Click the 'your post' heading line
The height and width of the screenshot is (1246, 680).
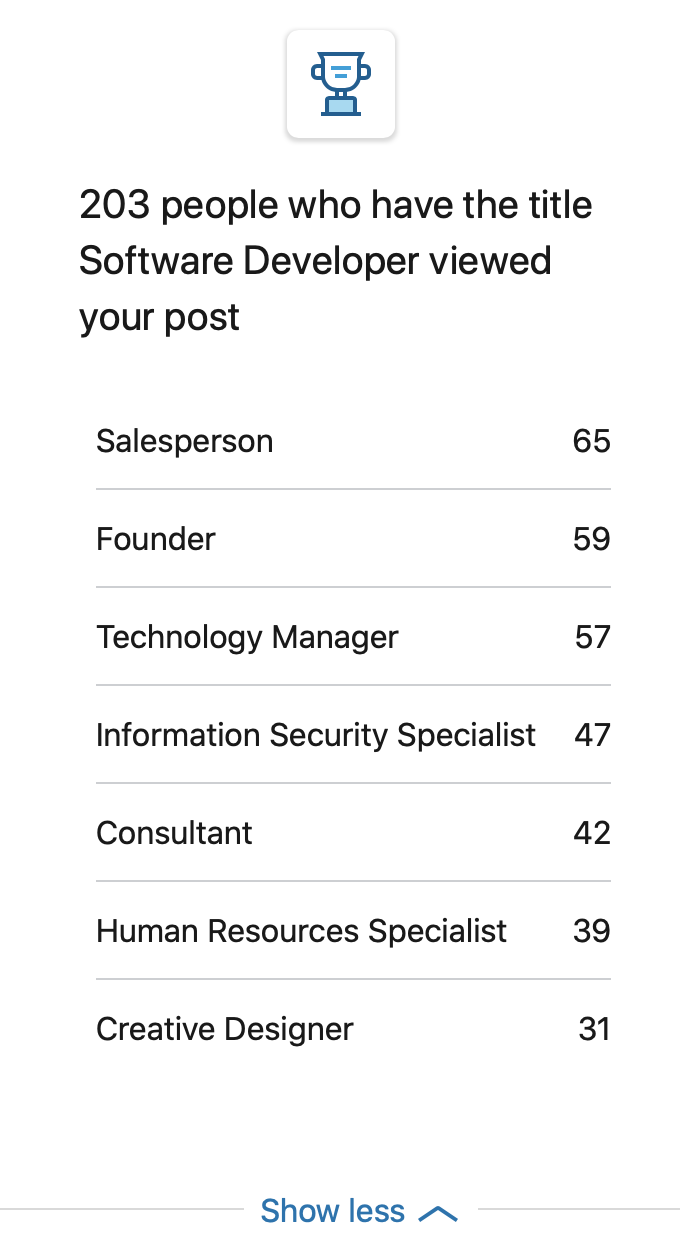pyautogui.click(x=160, y=318)
